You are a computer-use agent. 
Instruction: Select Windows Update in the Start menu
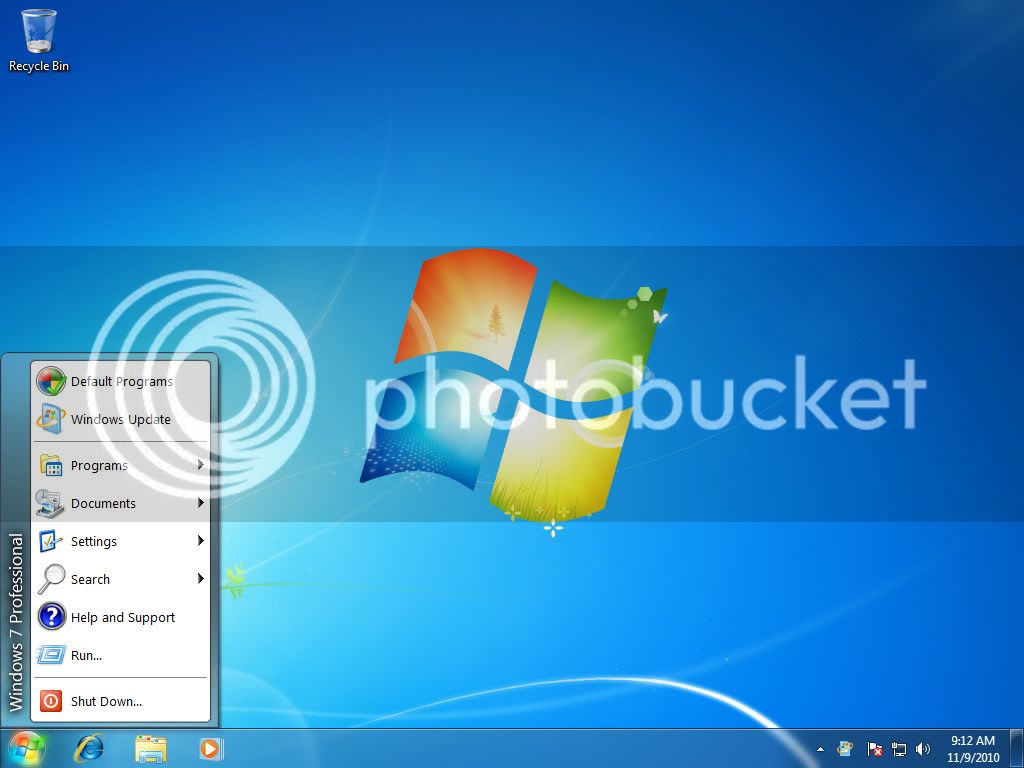[x=119, y=419]
